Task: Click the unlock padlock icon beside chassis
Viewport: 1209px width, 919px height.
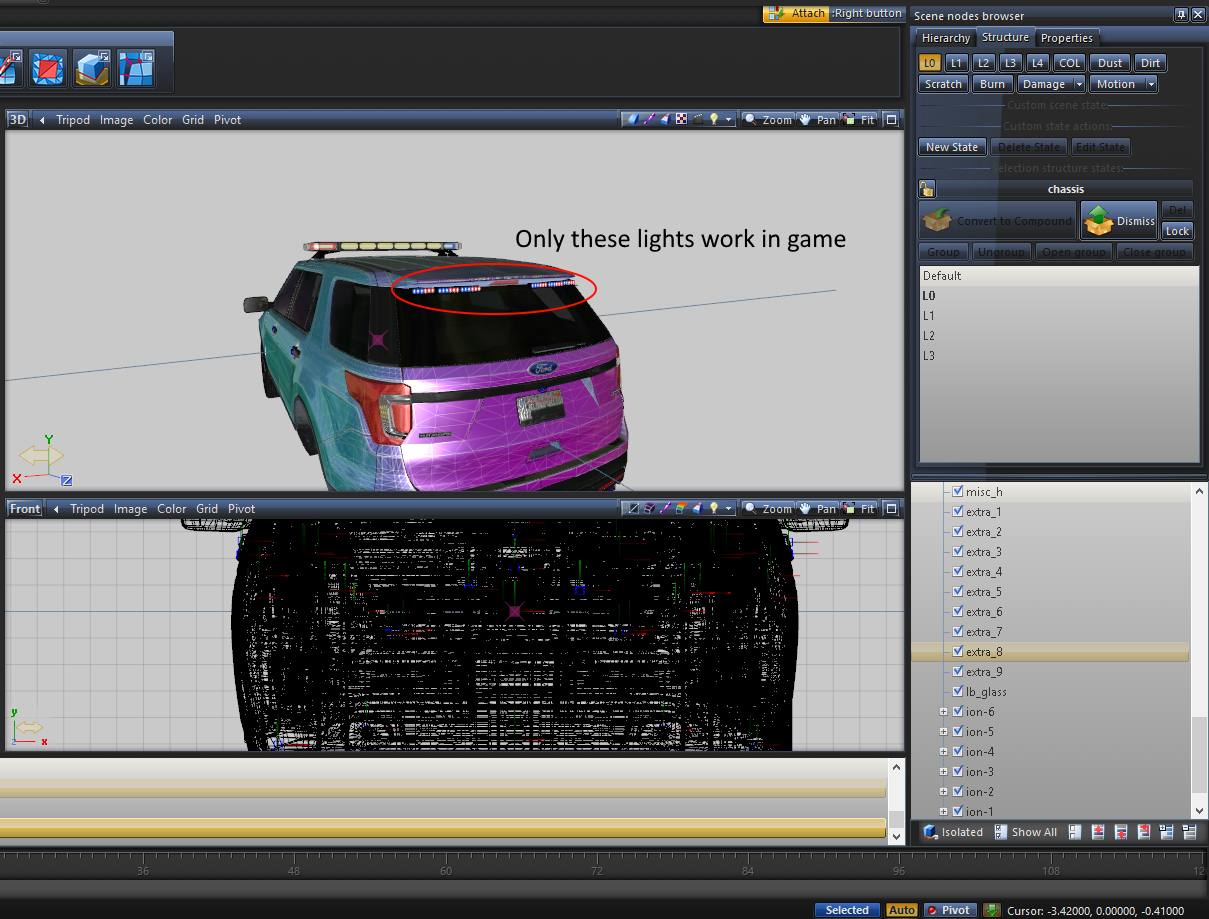Action: (927, 189)
